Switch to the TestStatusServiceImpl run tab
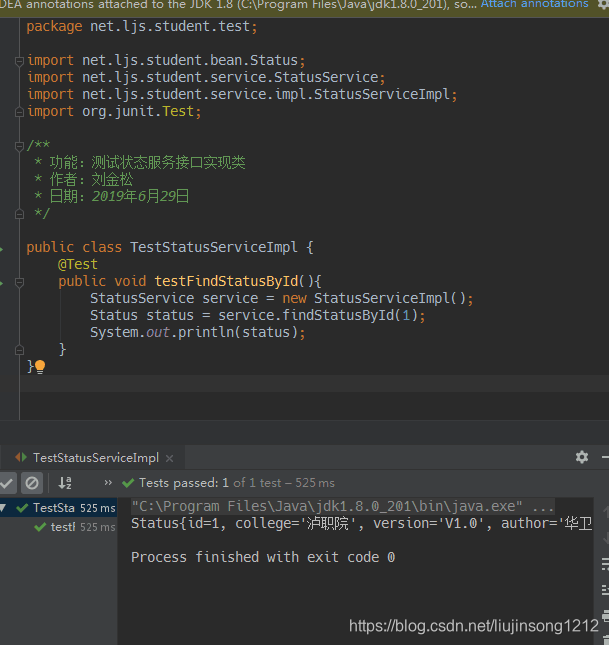Image resolution: width=609 pixels, height=645 pixels. 95,458
